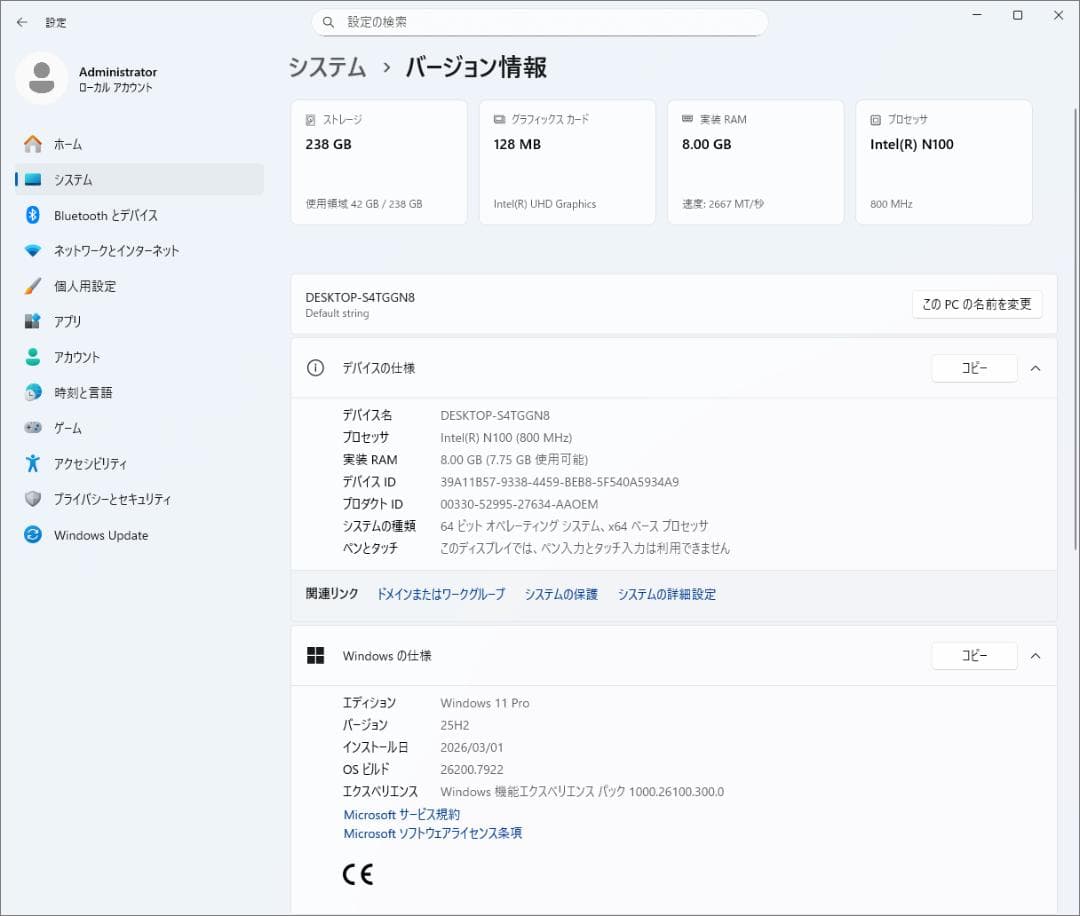Click the システム monitor icon in sidebar
This screenshot has width=1080, height=916.
[x=32, y=180]
